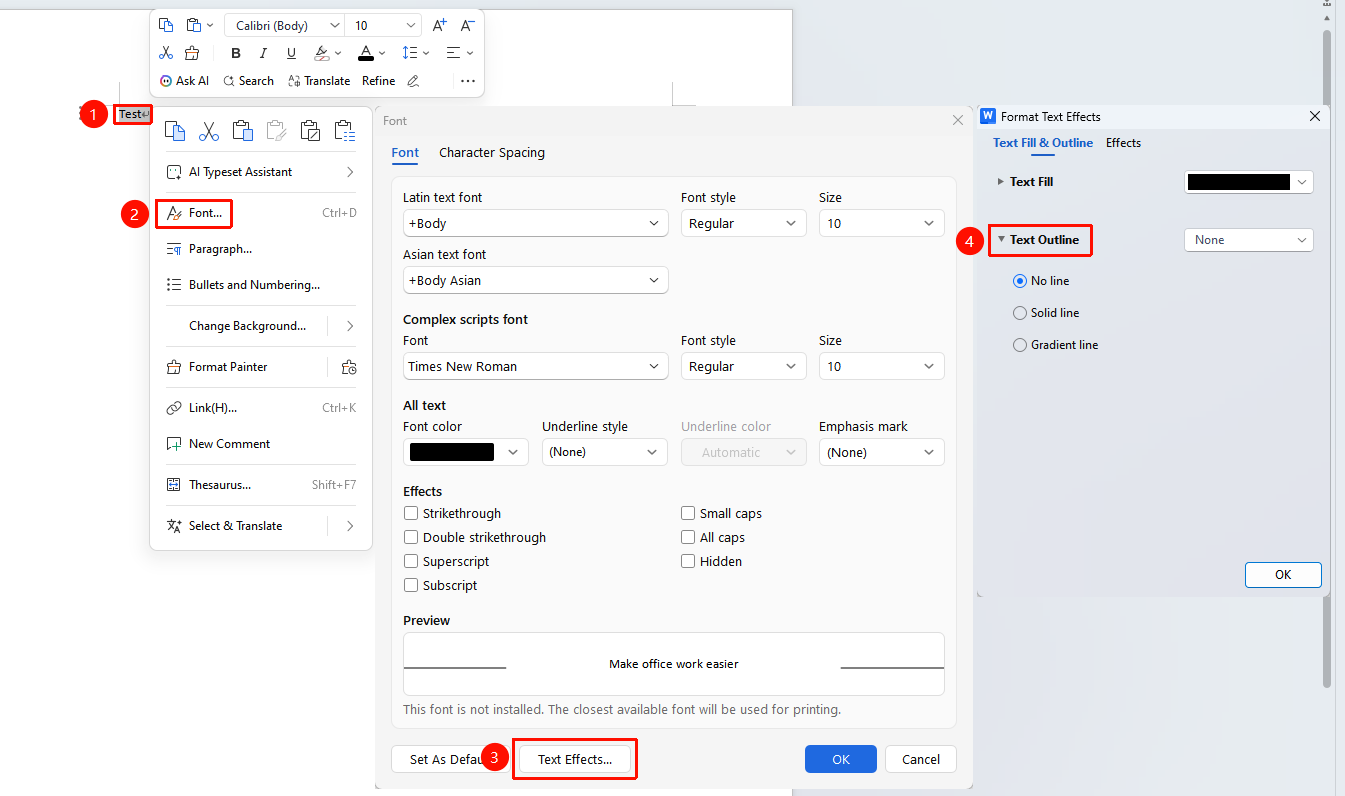1345x796 pixels.
Task: Click the Search icon in the mini toolbar
Action: click(x=229, y=81)
